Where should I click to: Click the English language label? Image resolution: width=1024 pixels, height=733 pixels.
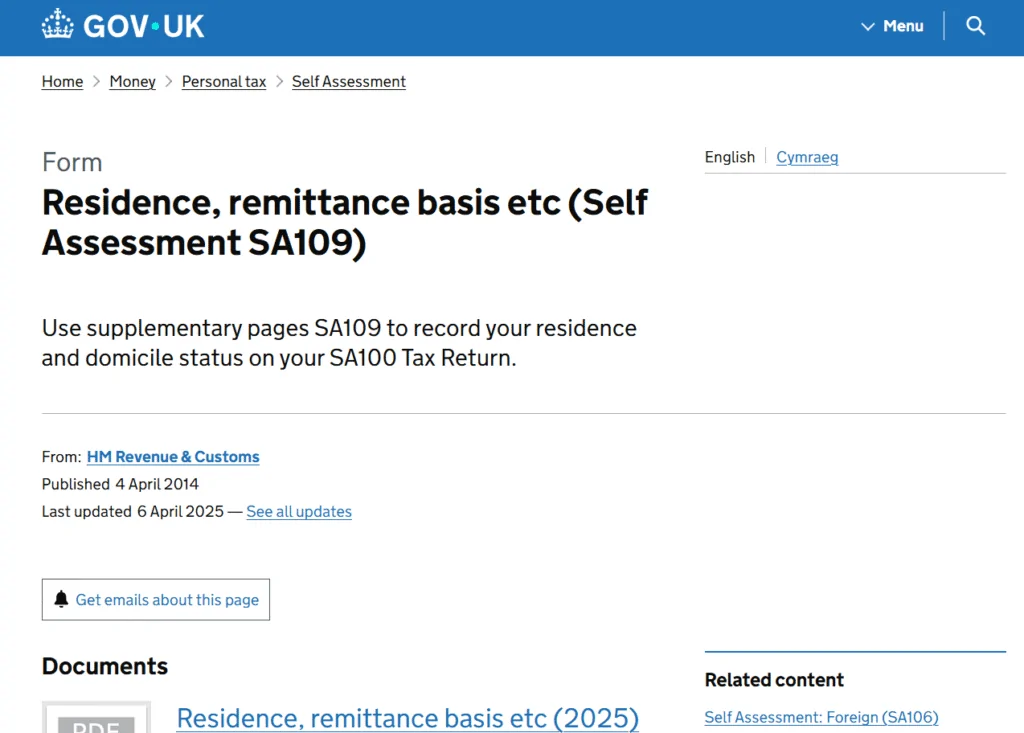(x=730, y=157)
